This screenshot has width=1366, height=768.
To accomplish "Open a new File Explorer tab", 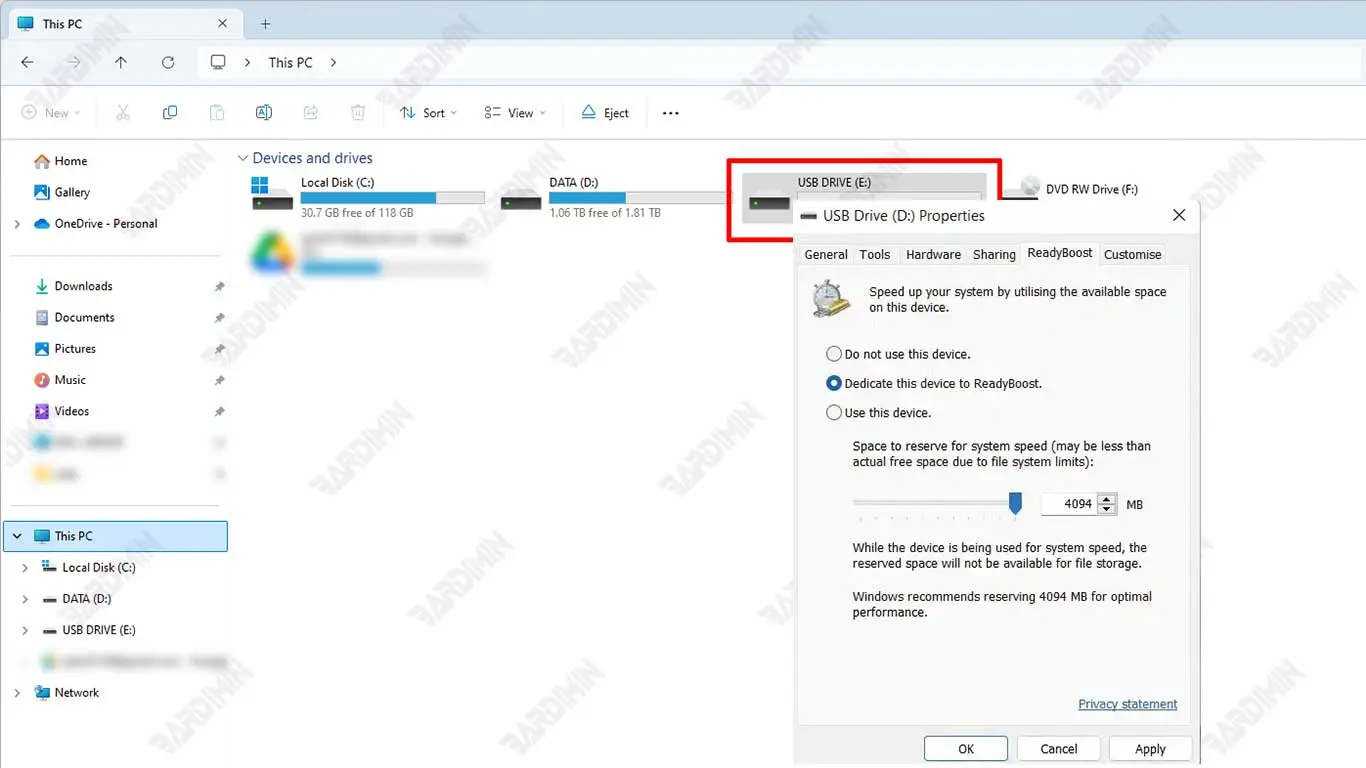I will click(265, 24).
